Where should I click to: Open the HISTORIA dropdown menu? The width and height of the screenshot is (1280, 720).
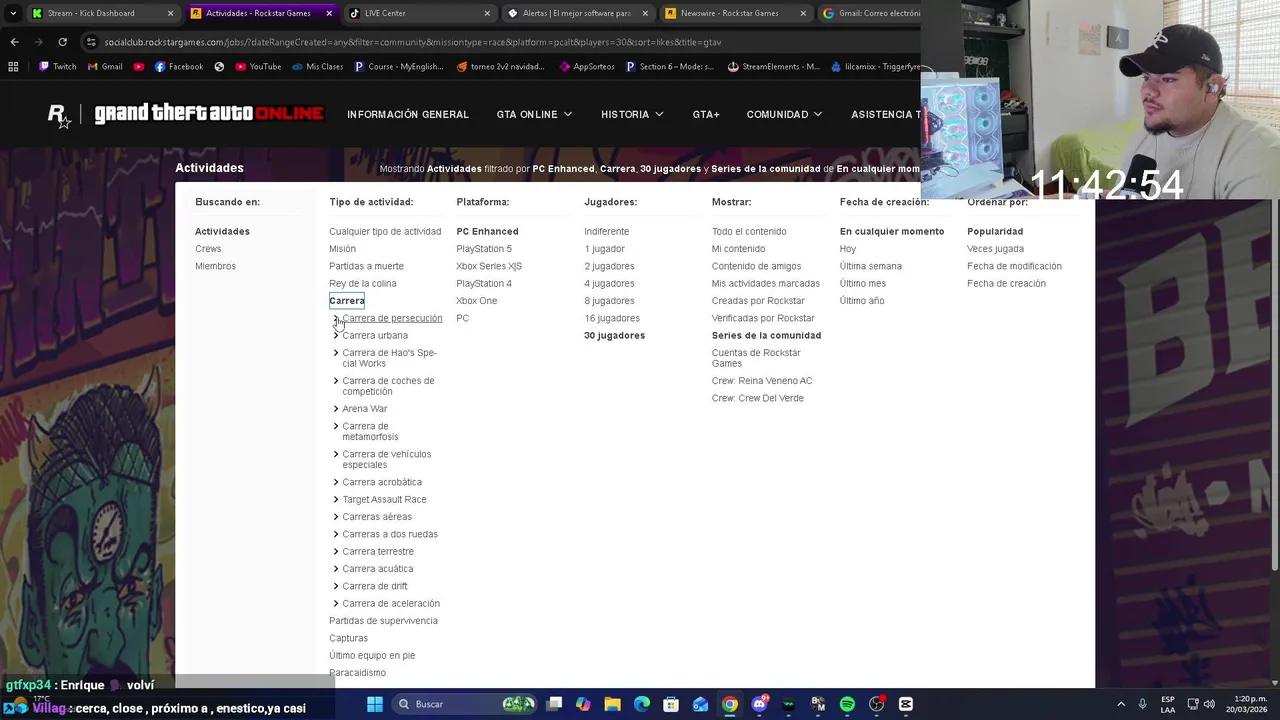(632, 115)
